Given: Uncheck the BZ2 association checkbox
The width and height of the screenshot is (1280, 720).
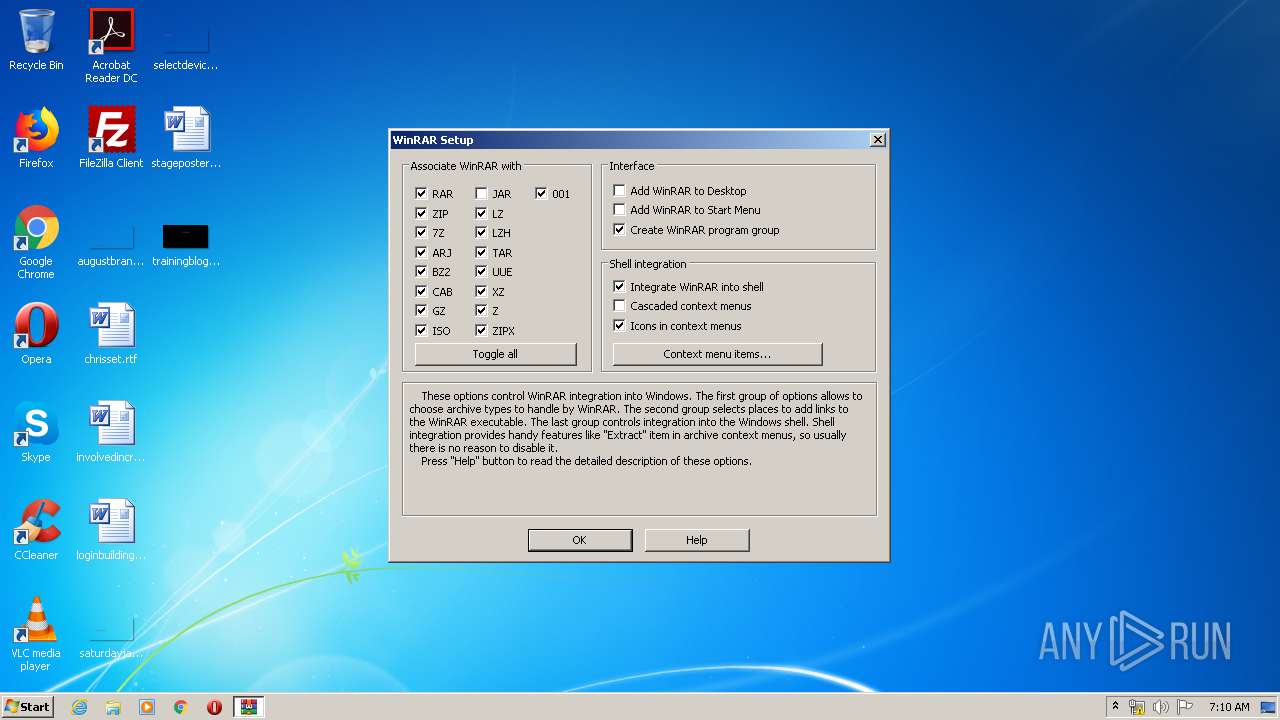Looking at the screenshot, I should pyautogui.click(x=421, y=272).
